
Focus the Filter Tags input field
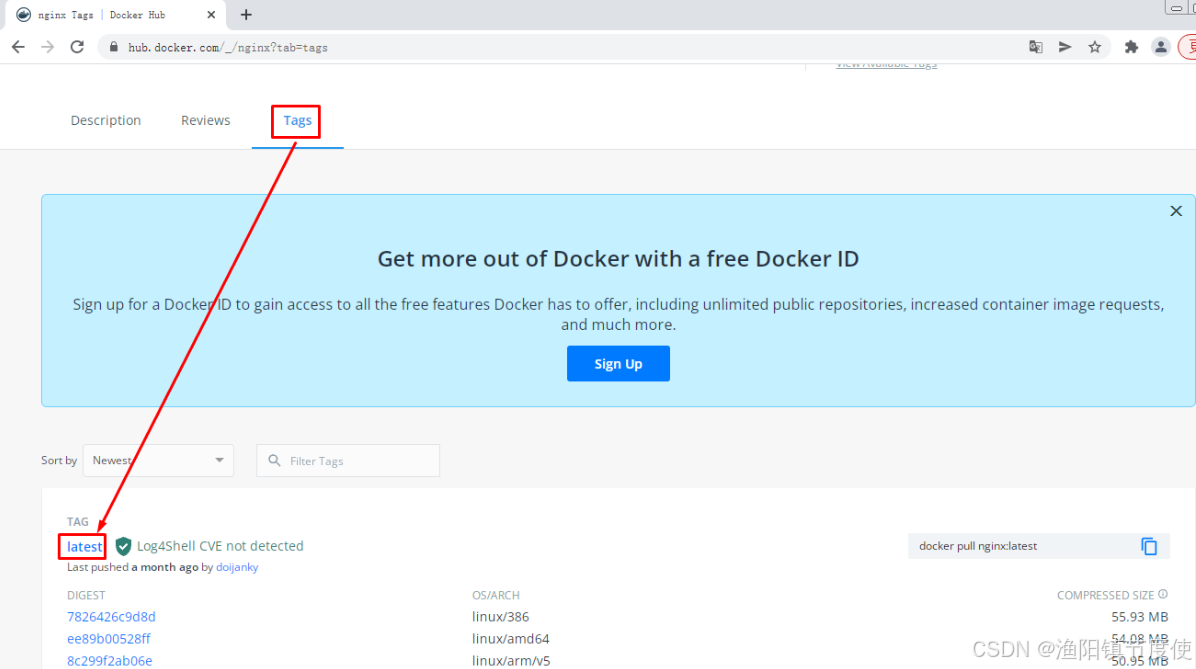click(x=348, y=461)
